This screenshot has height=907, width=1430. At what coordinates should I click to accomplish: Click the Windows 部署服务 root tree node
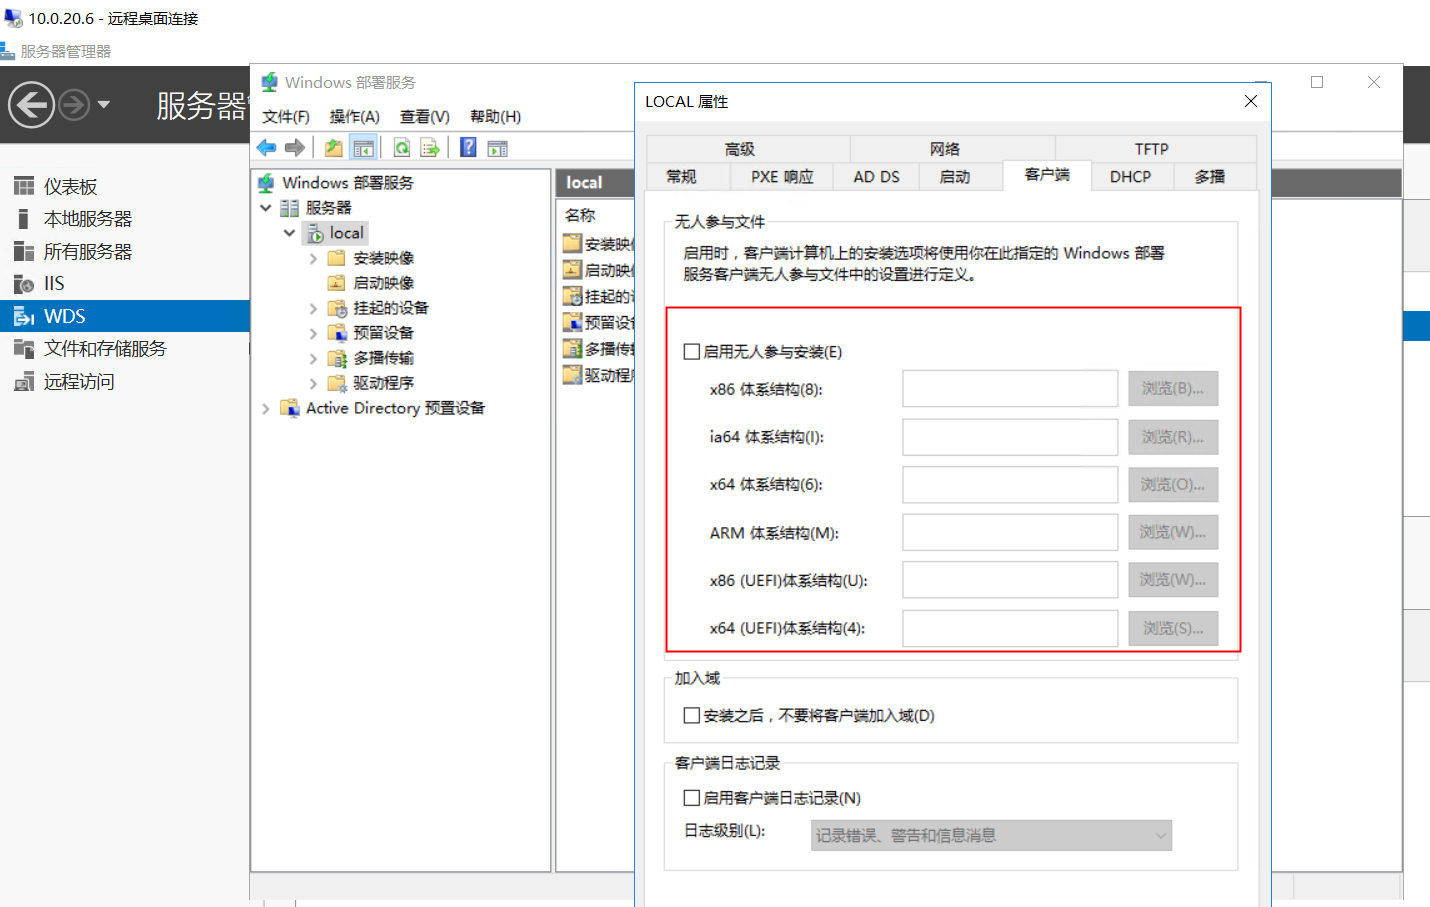click(x=347, y=183)
